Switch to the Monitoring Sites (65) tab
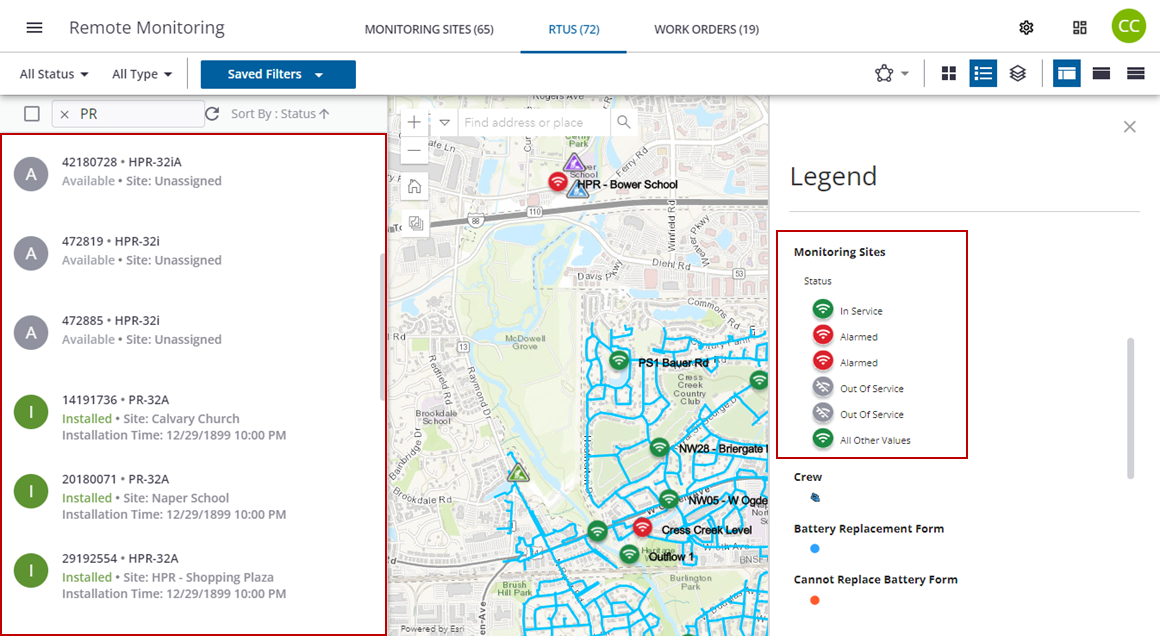 click(429, 30)
